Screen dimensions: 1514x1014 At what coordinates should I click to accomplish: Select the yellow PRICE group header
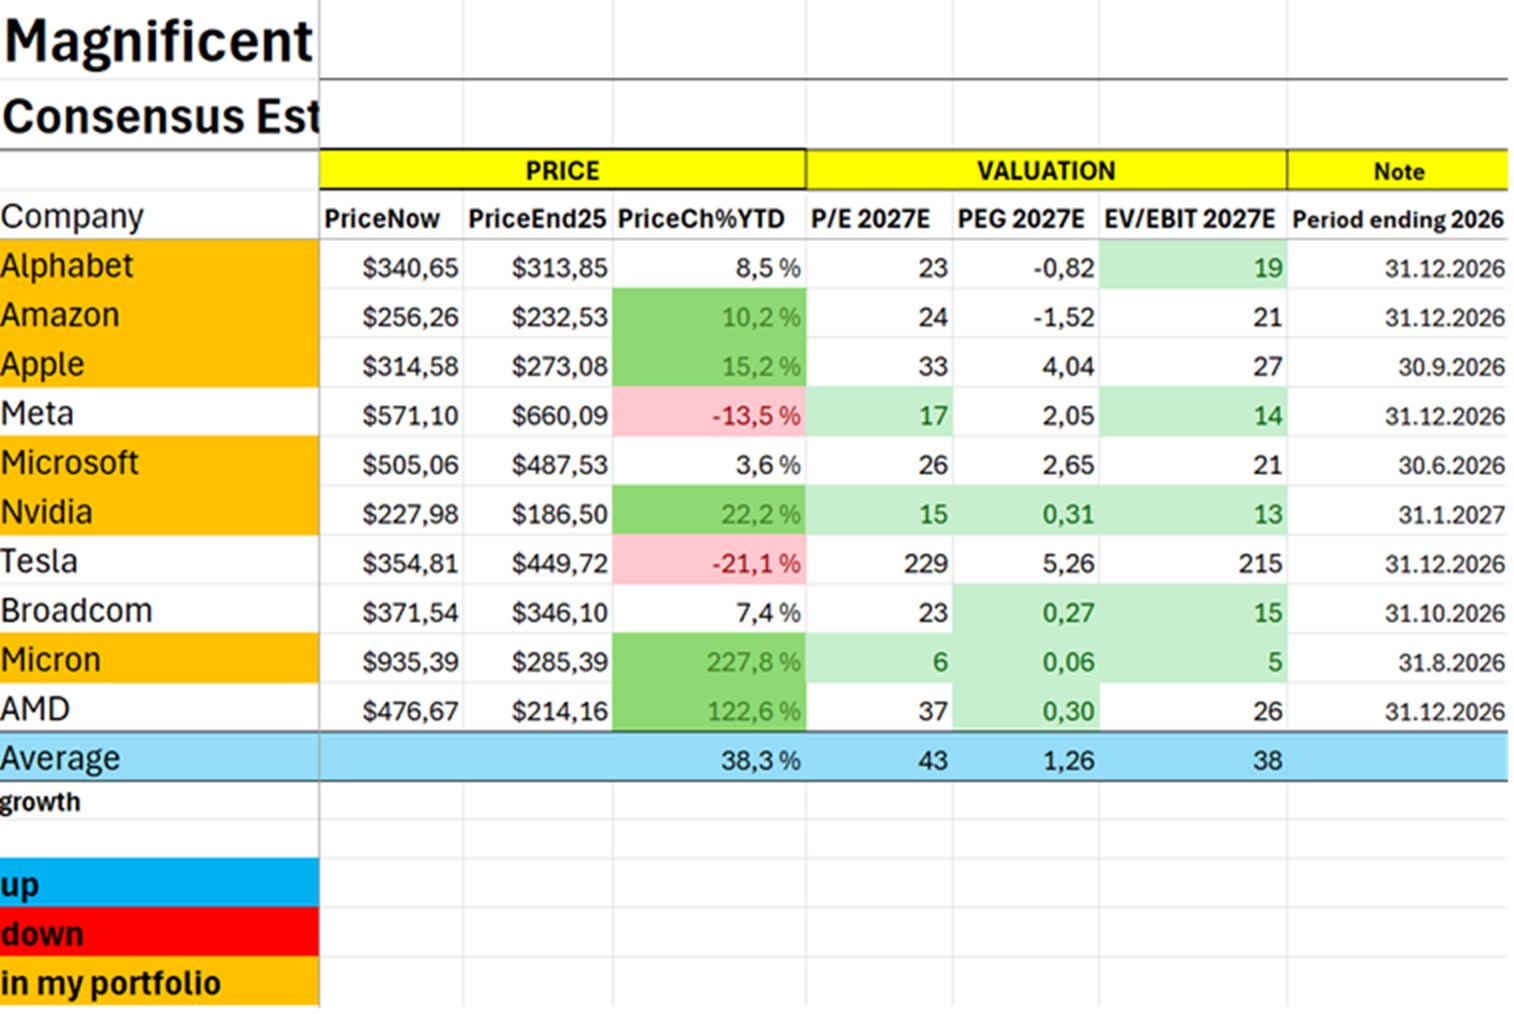tap(563, 170)
